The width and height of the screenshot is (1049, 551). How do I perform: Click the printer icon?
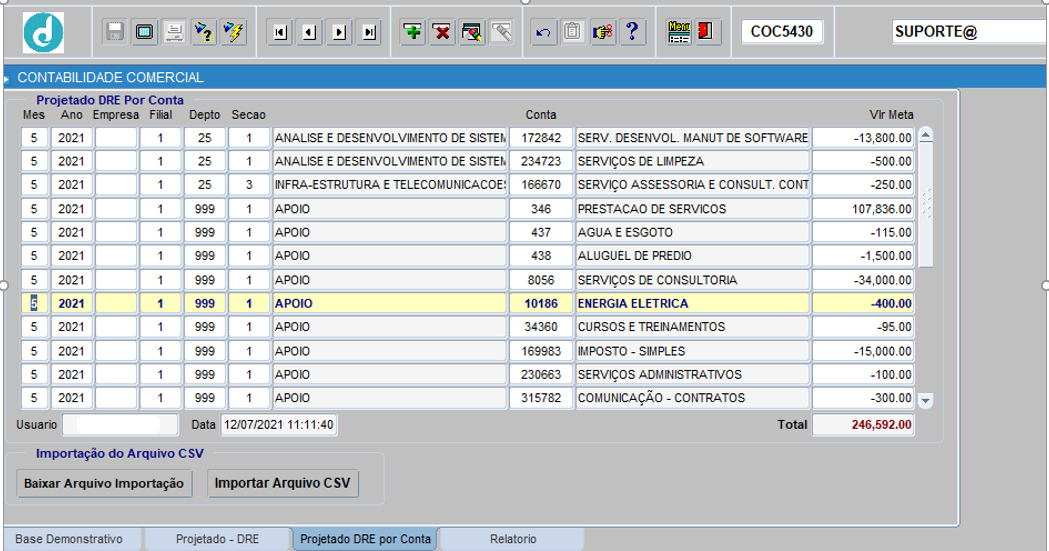coord(174,31)
